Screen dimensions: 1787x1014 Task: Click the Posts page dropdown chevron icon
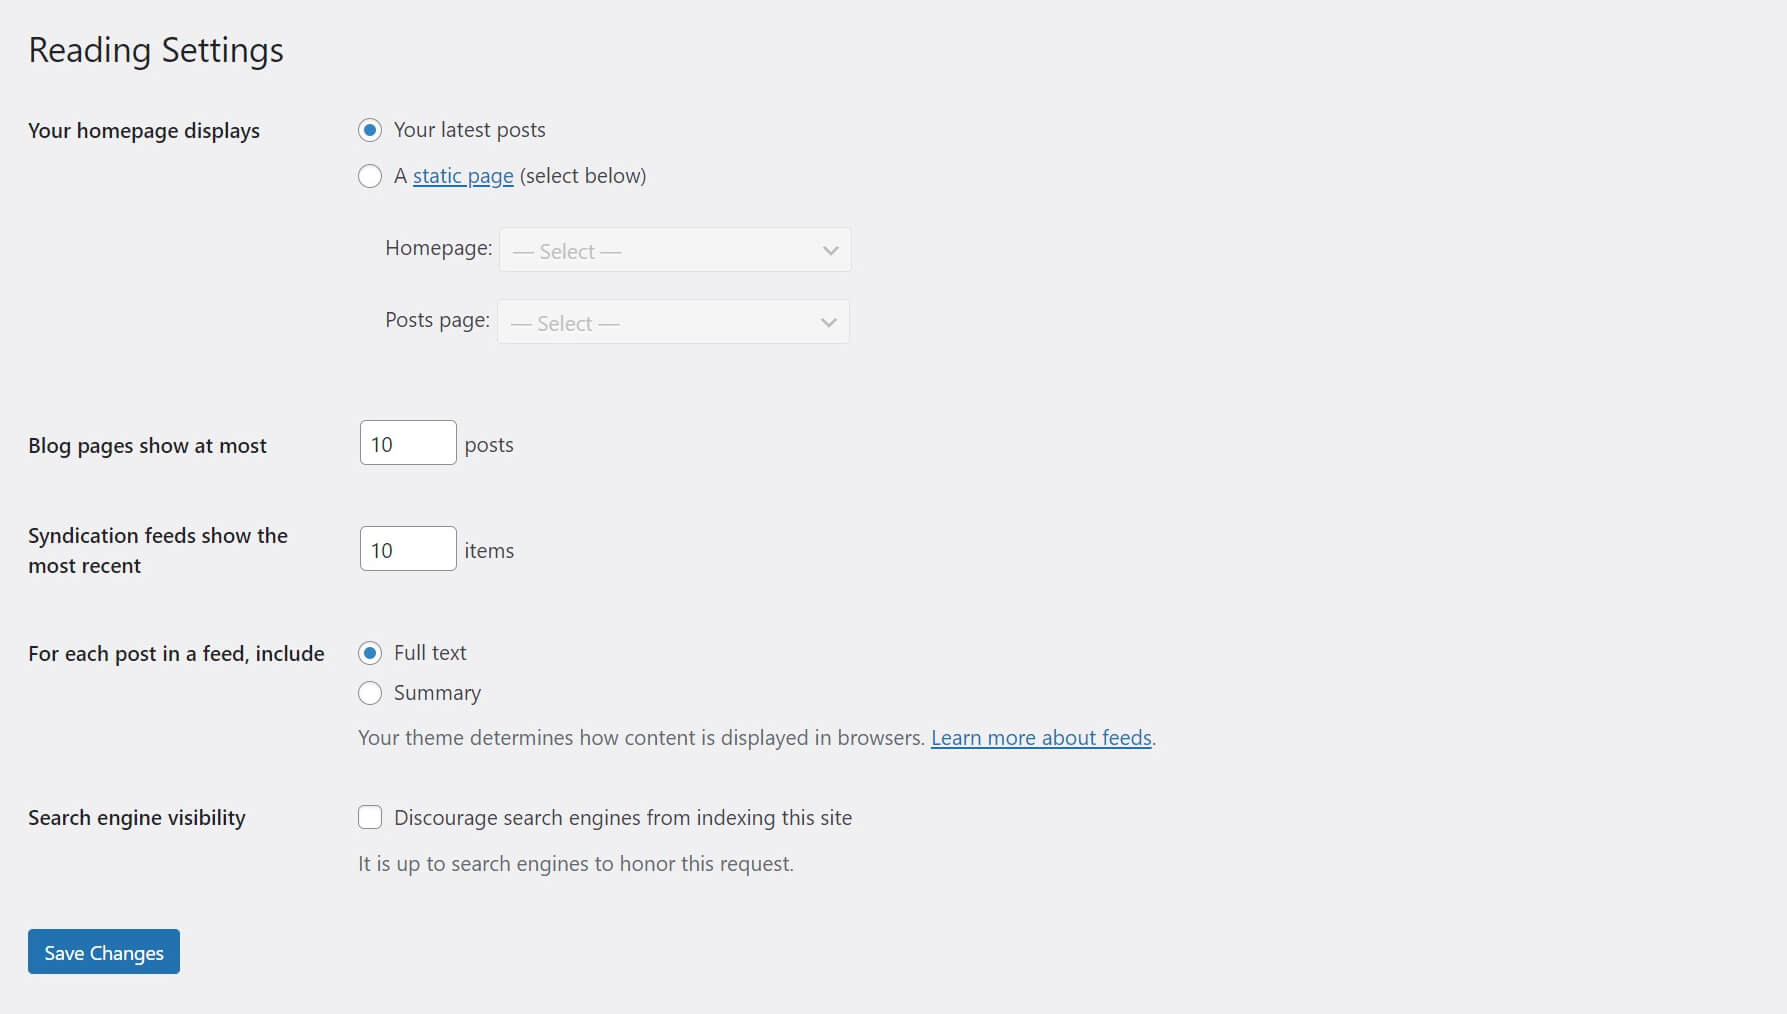click(x=827, y=322)
